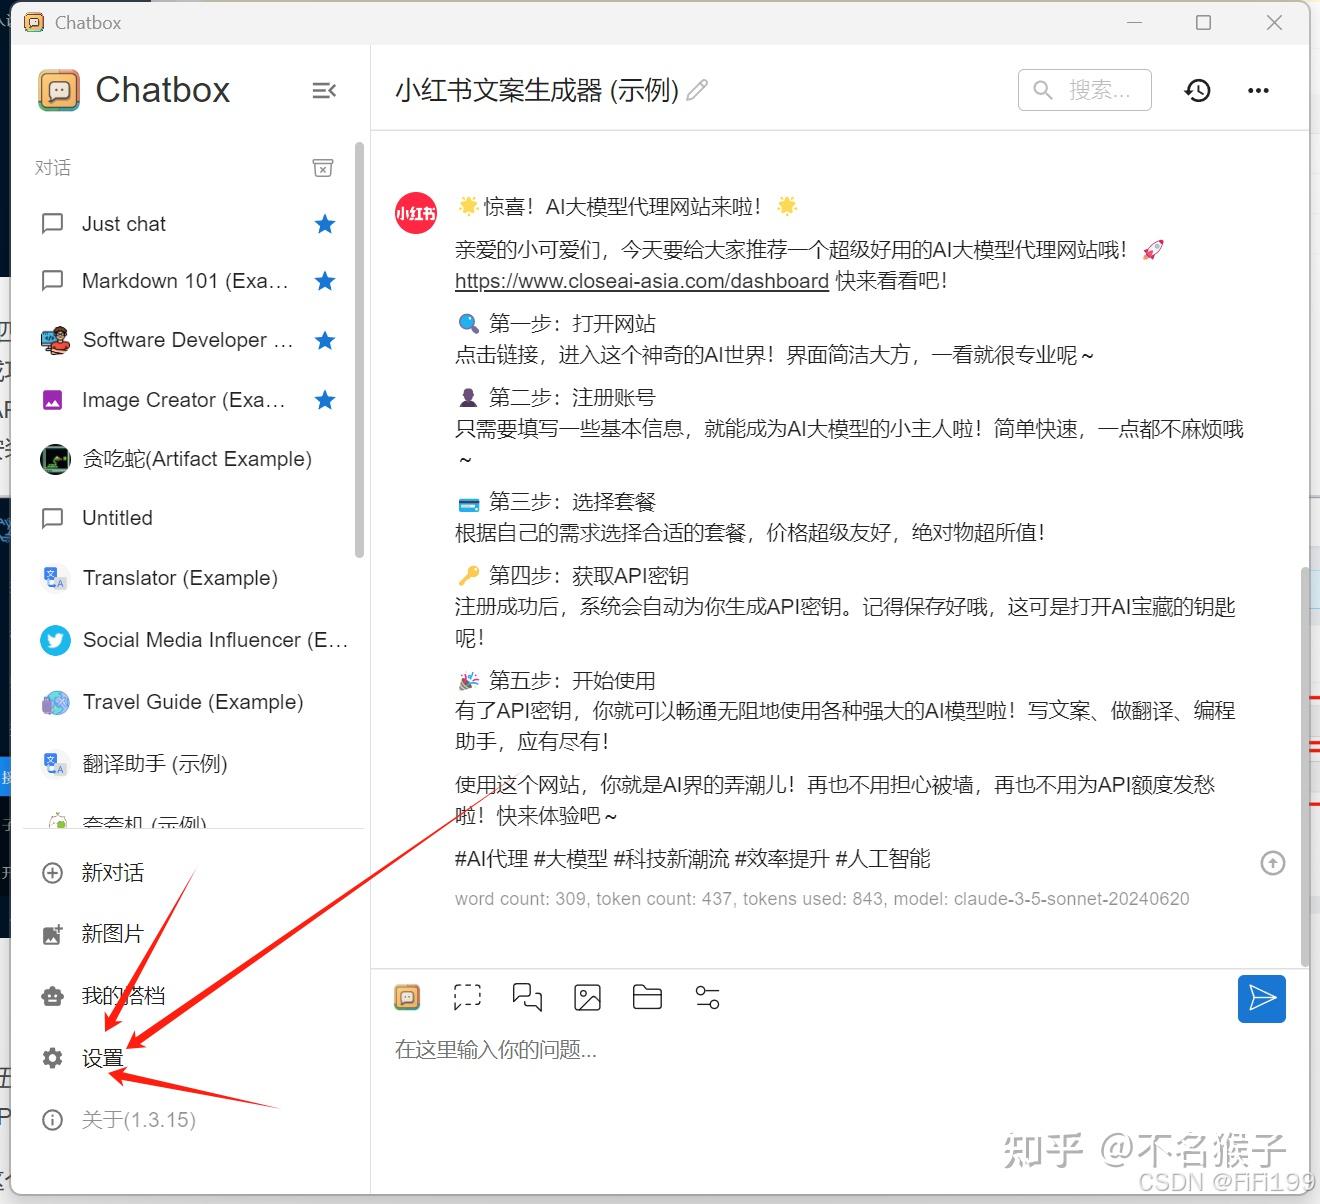Collapse the sidebar with the toggle icon
The height and width of the screenshot is (1204, 1320).
coord(324,90)
